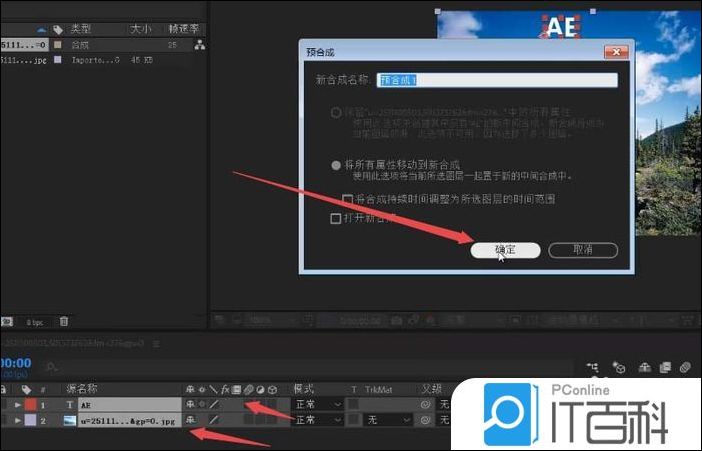This screenshot has width=702, height=451.
Task: Toggle continuous rasterize switch on AE layer
Action: pos(202,404)
